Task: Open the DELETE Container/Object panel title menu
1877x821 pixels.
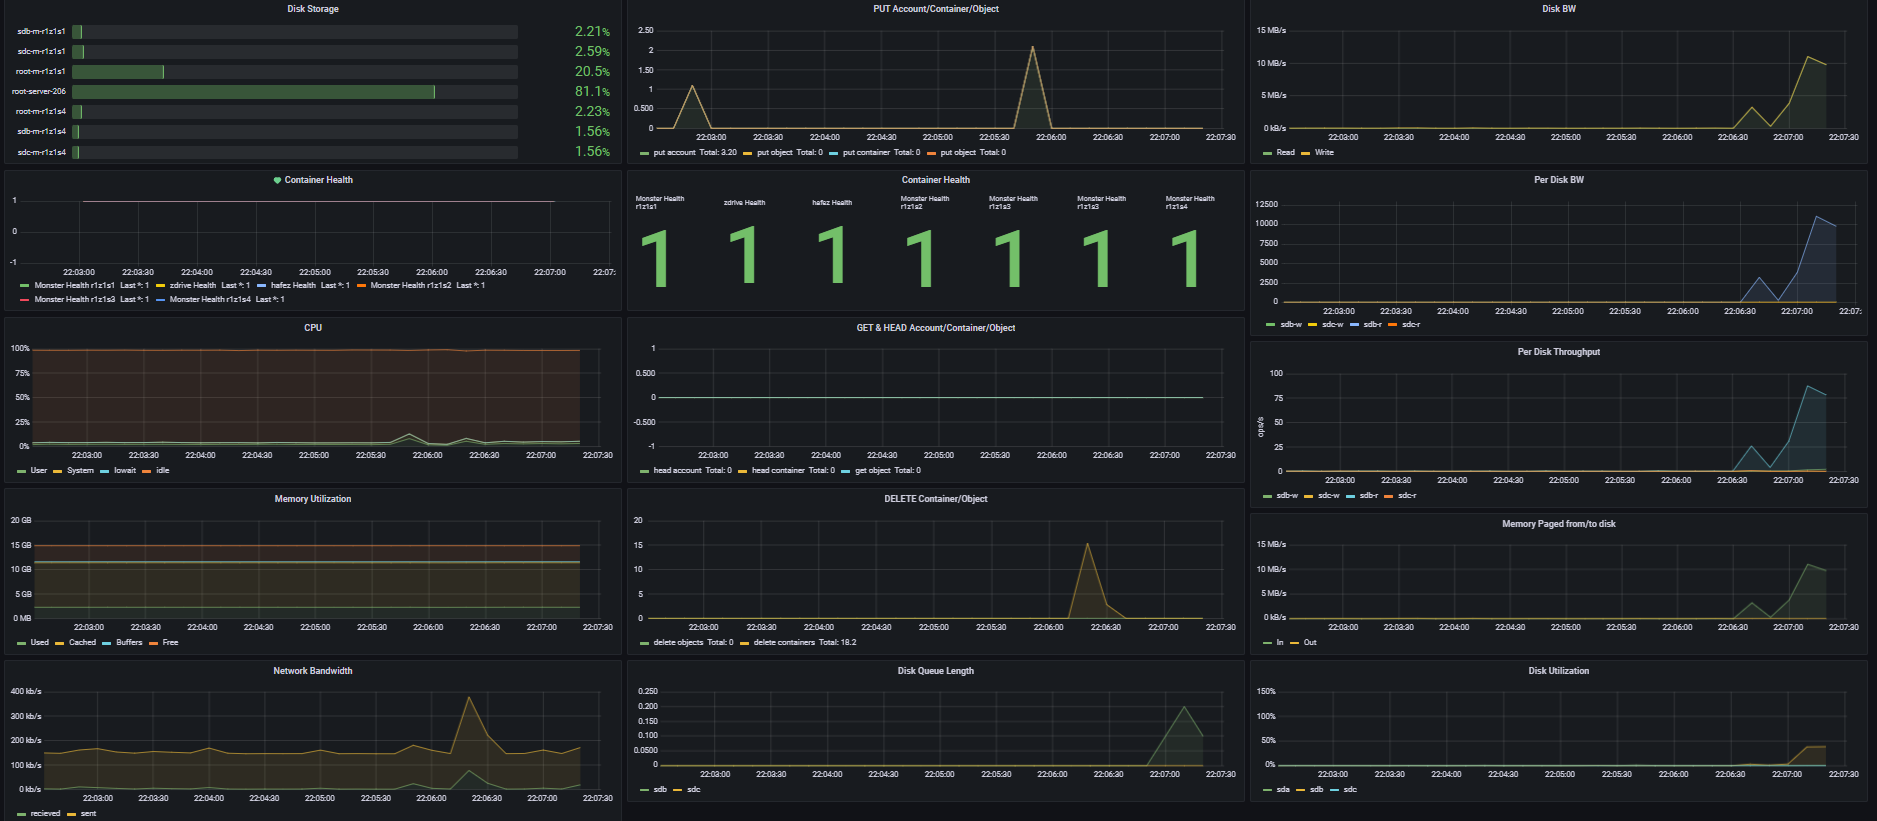Action: (936, 499)
